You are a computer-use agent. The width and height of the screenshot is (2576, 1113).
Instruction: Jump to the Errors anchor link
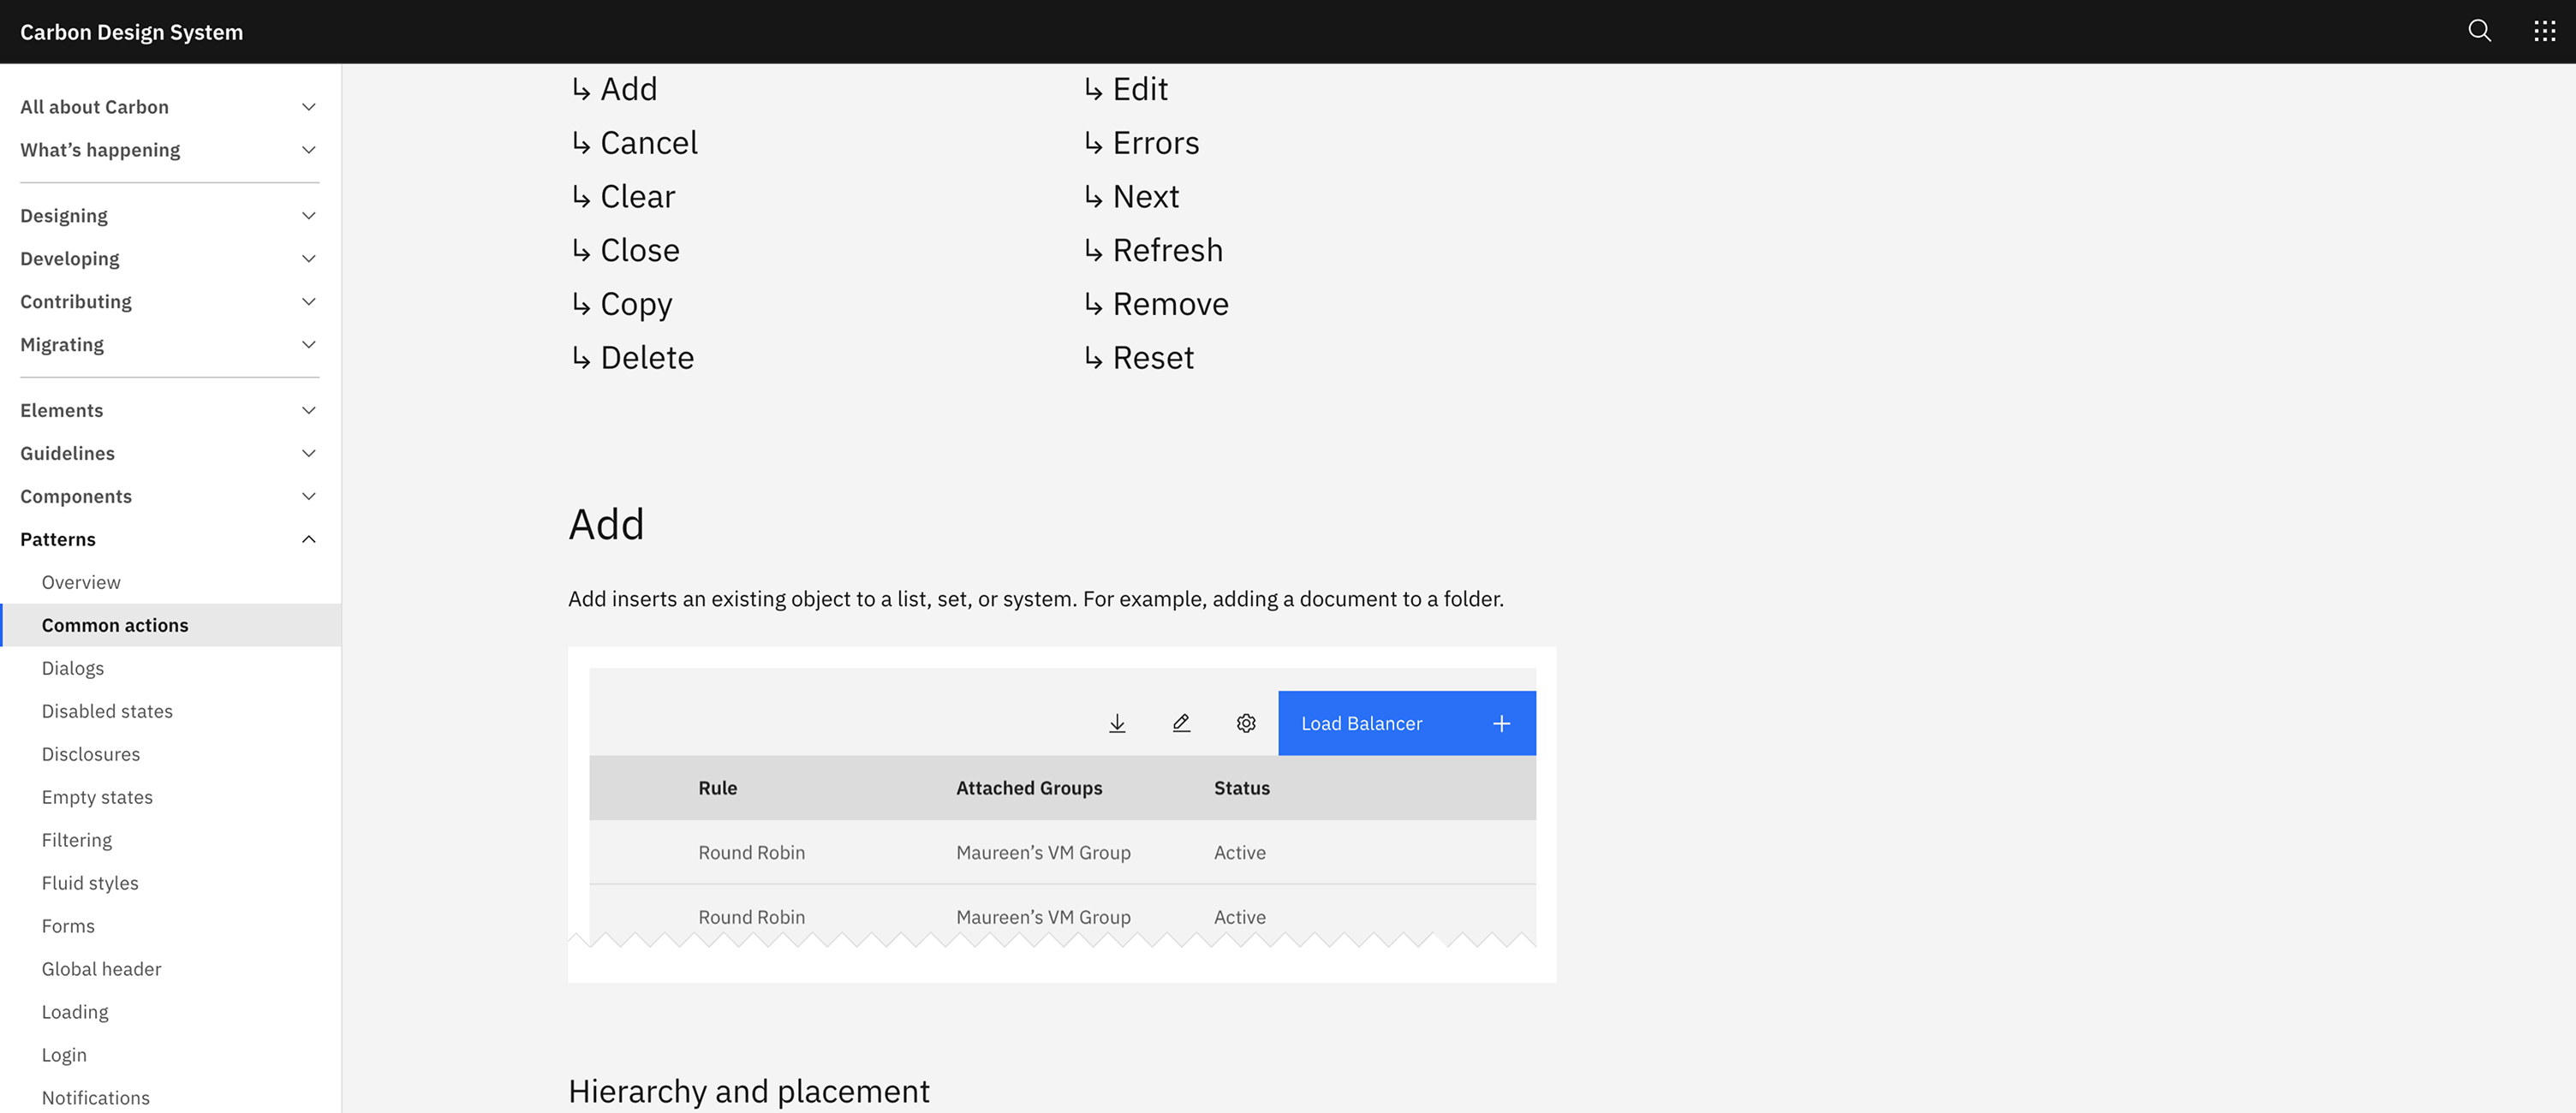(1155, 143)
